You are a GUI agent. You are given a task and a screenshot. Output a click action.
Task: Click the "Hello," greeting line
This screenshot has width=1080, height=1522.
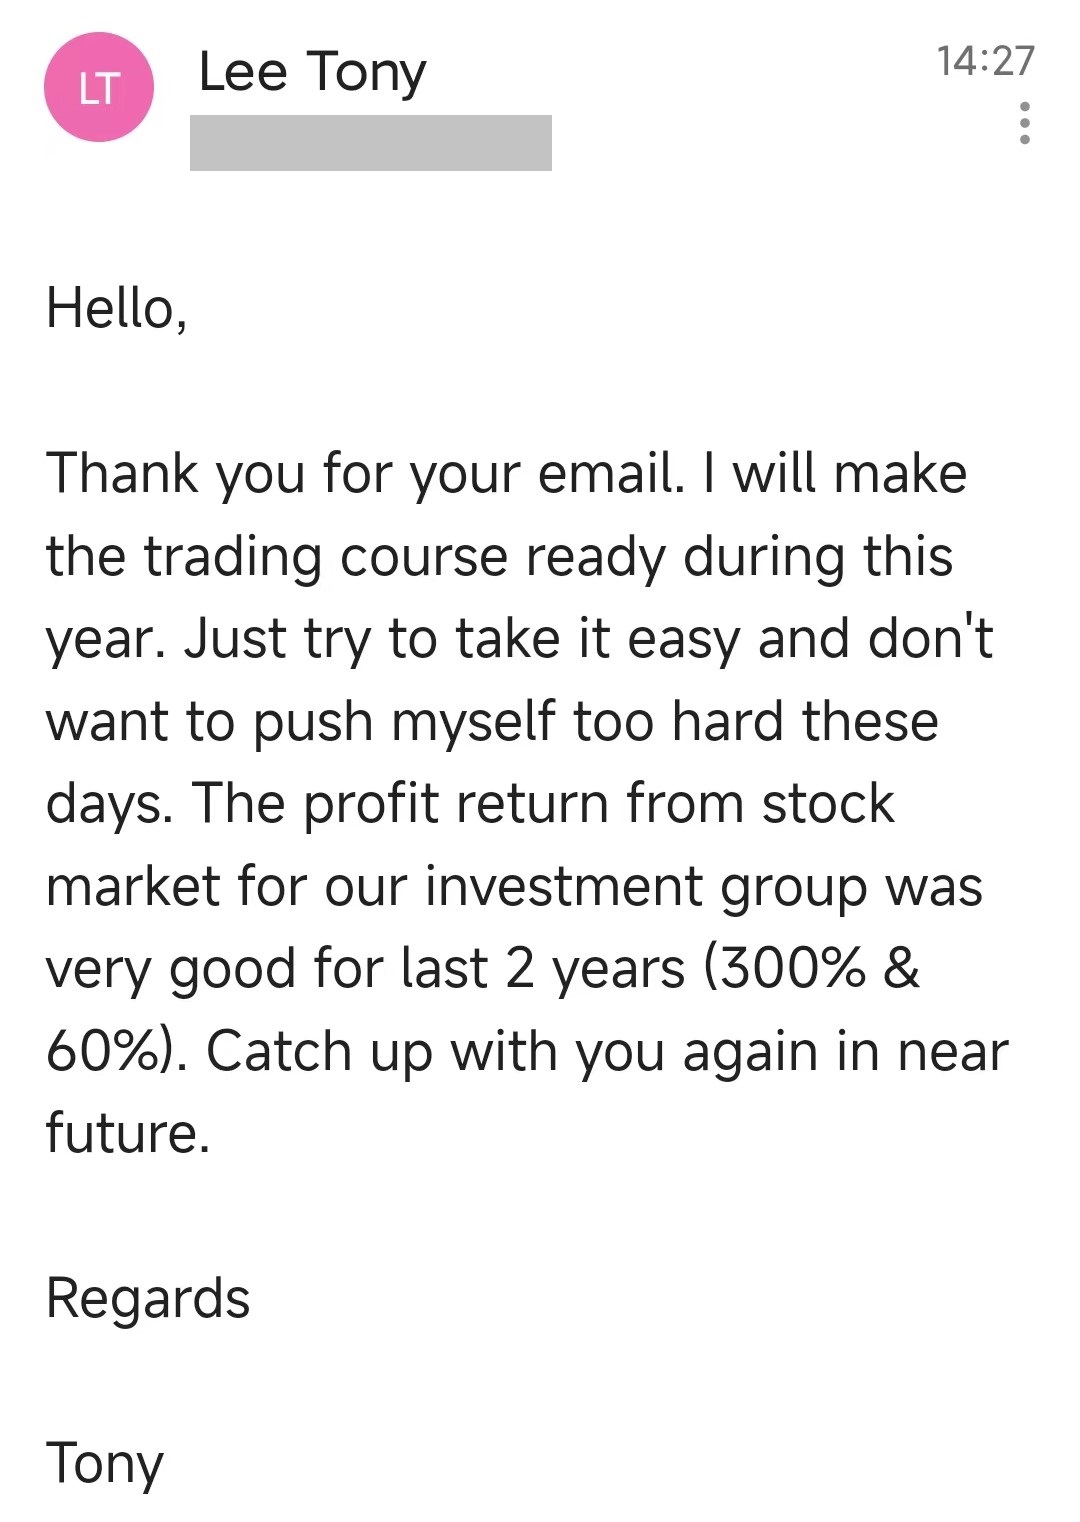(x=116, y=309)
